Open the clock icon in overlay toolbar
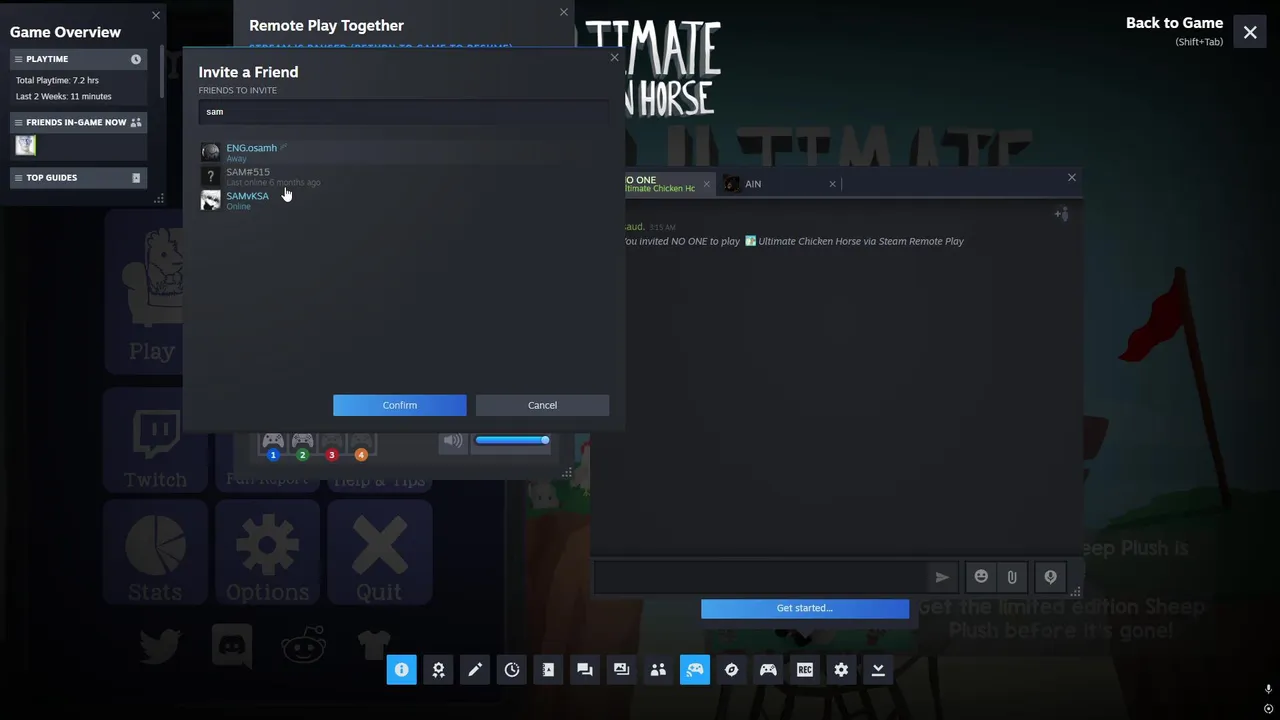The height and width of the screenshot is (720, 1280). pos(511,670)
